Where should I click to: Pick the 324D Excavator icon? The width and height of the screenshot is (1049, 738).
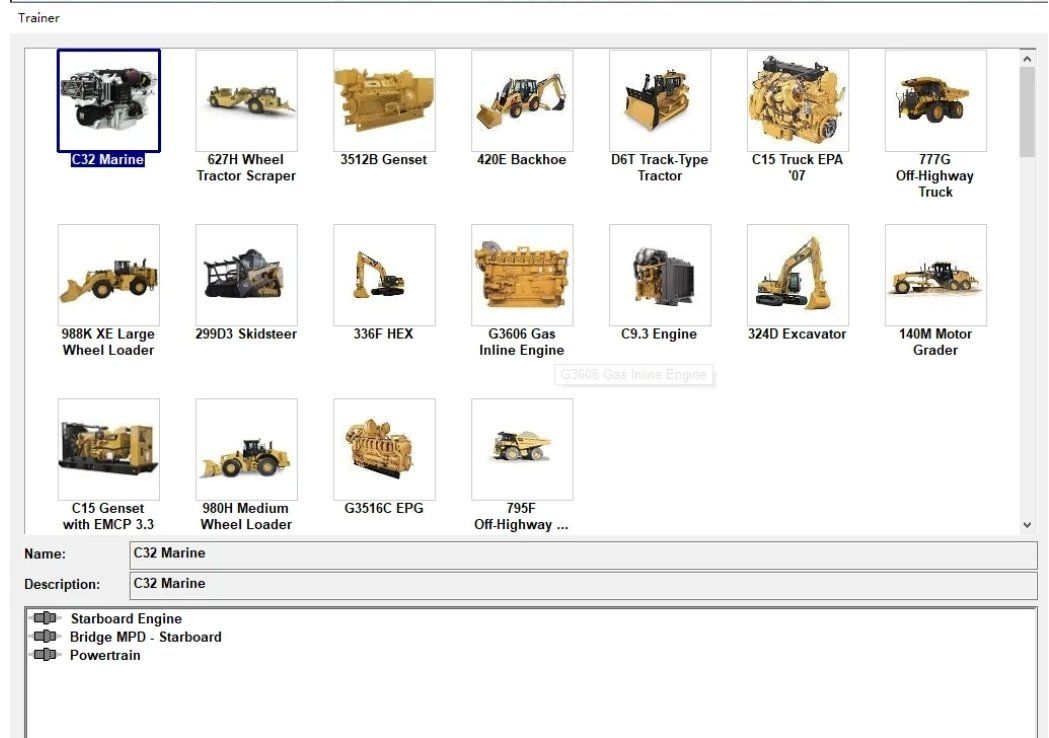[798, 275]
